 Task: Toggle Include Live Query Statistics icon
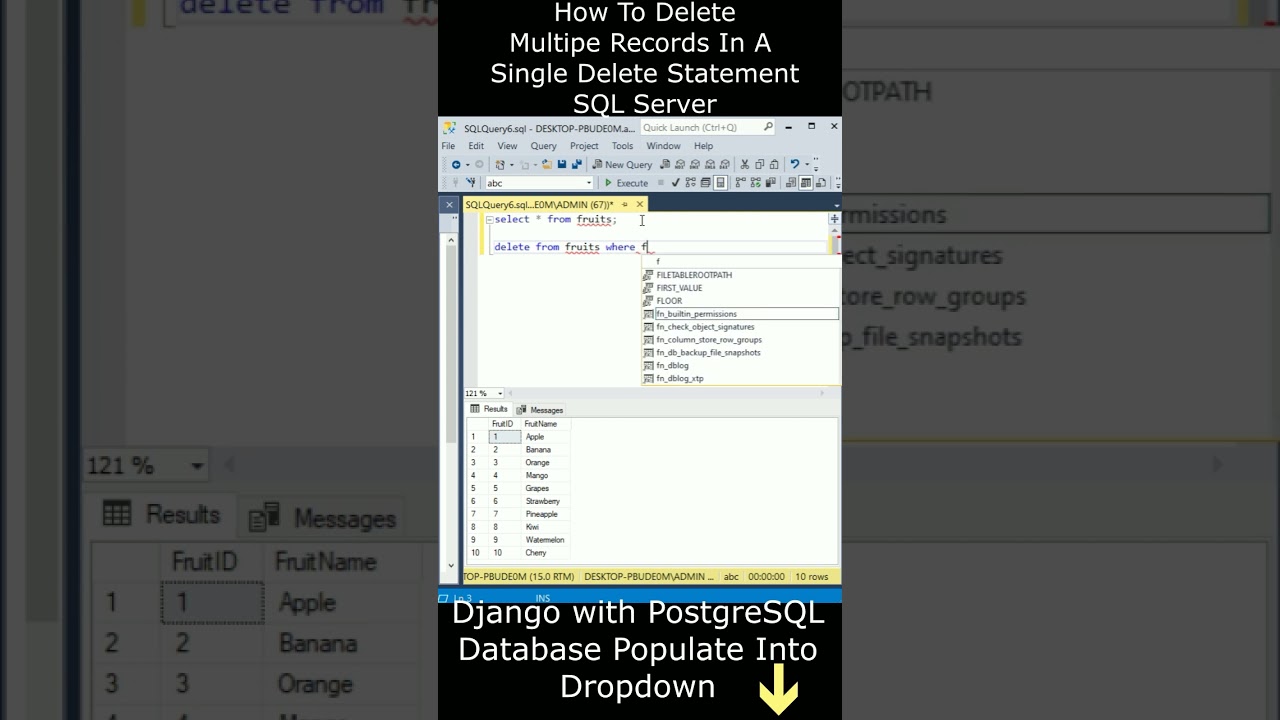756,183
